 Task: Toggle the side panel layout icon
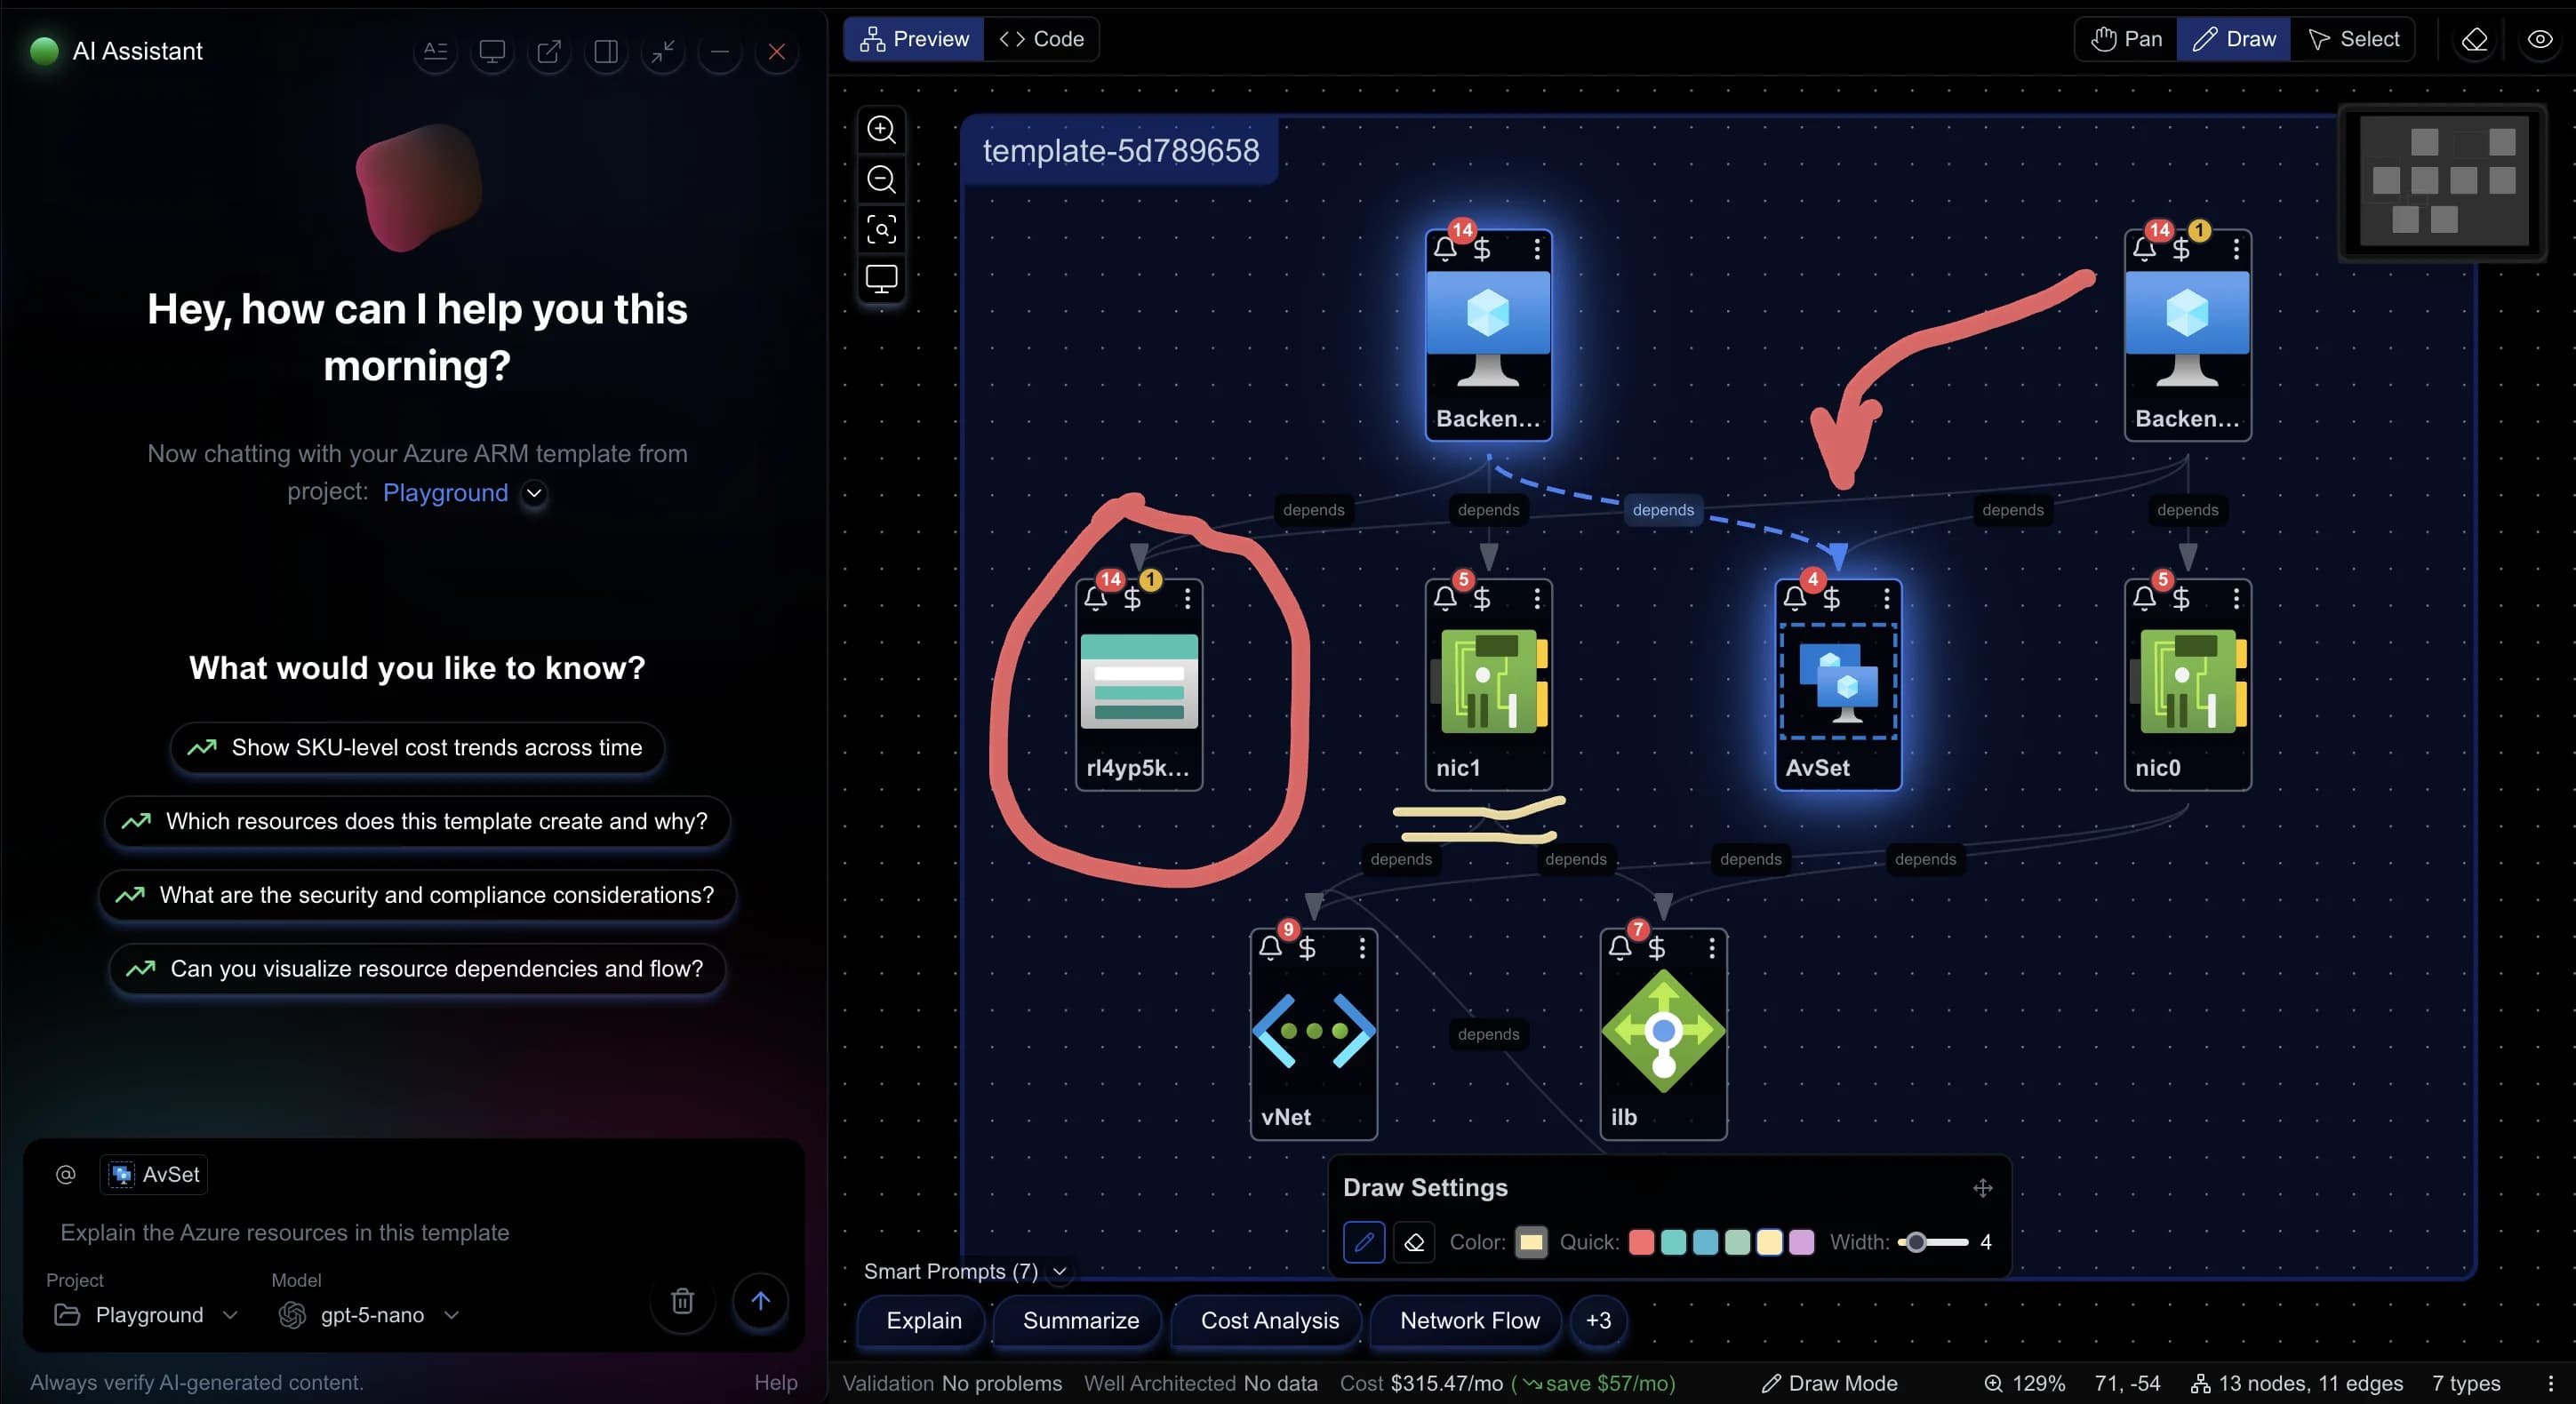point(606,51)
